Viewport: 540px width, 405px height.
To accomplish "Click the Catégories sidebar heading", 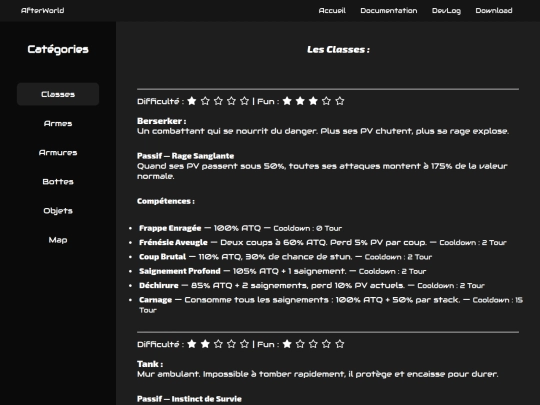I will click(58, 50).
